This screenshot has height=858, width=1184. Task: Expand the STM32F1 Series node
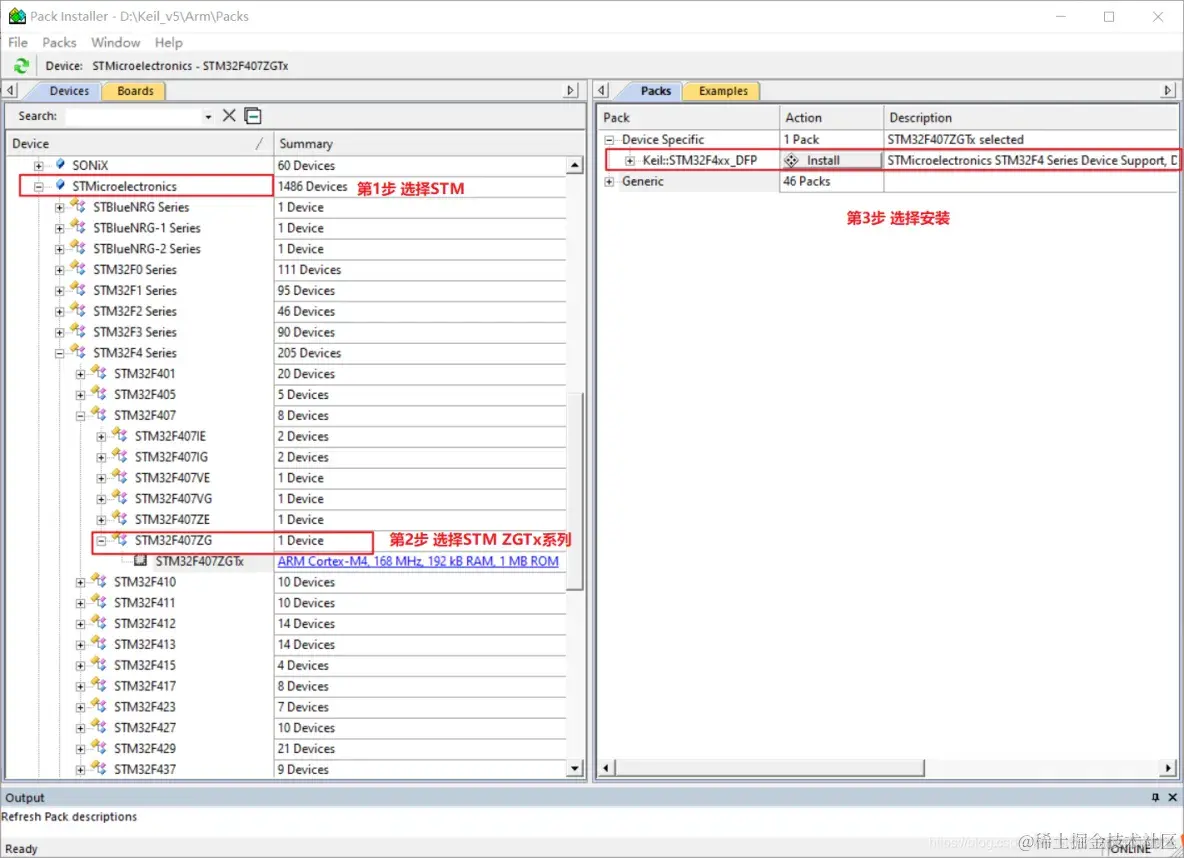(x=60, y=291)
